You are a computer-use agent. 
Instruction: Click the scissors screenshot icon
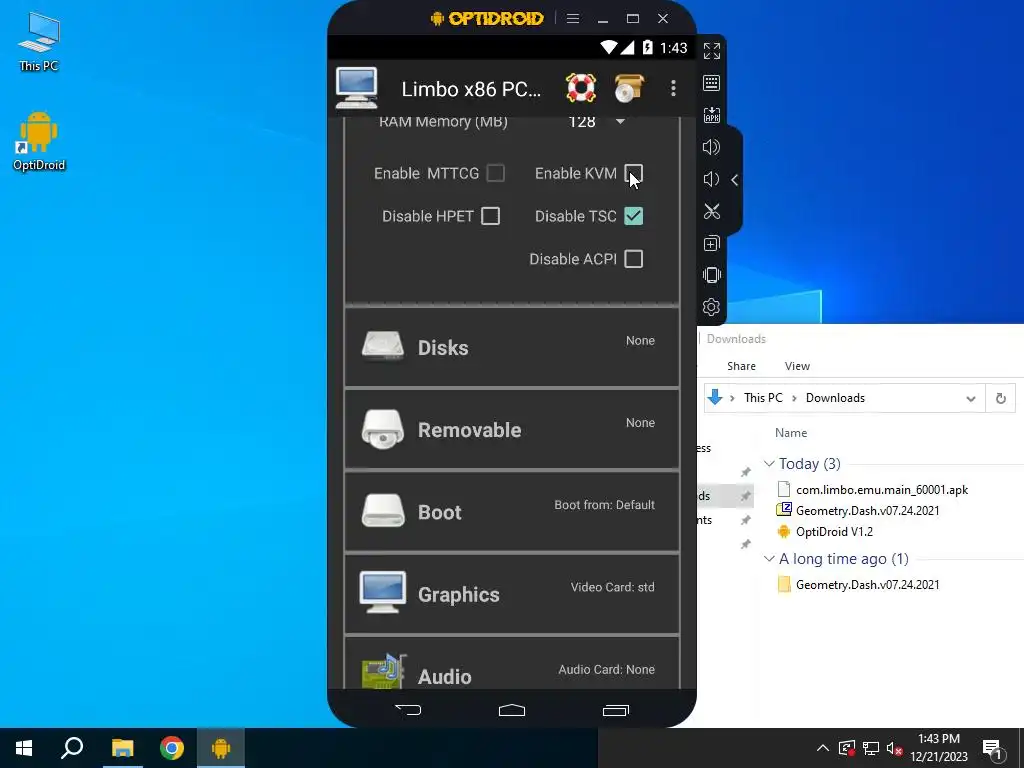[x=711, y=211]
